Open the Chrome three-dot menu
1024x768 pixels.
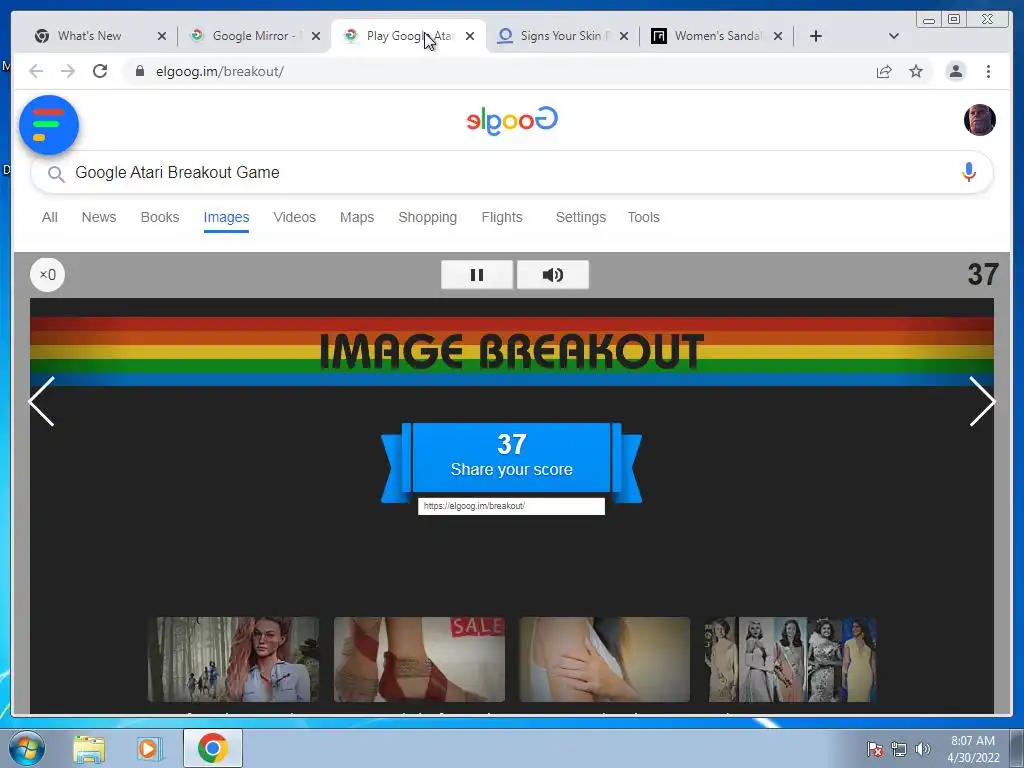point(988,71)
